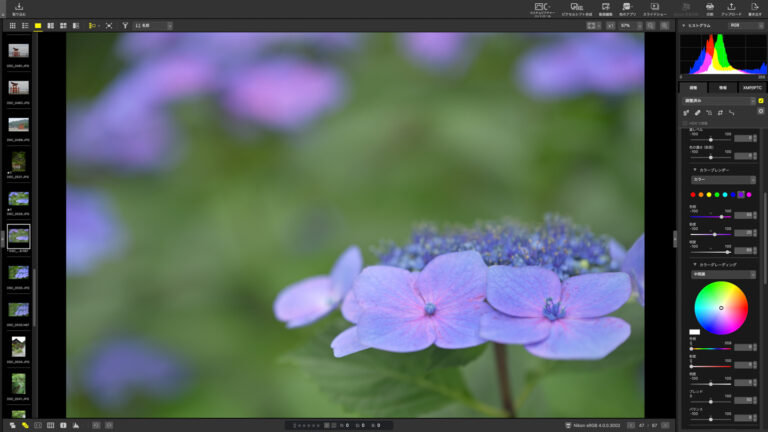This screenshot has width=768, height=432.
Task: Open the zoom percentage dropdown
Action: 630,25
